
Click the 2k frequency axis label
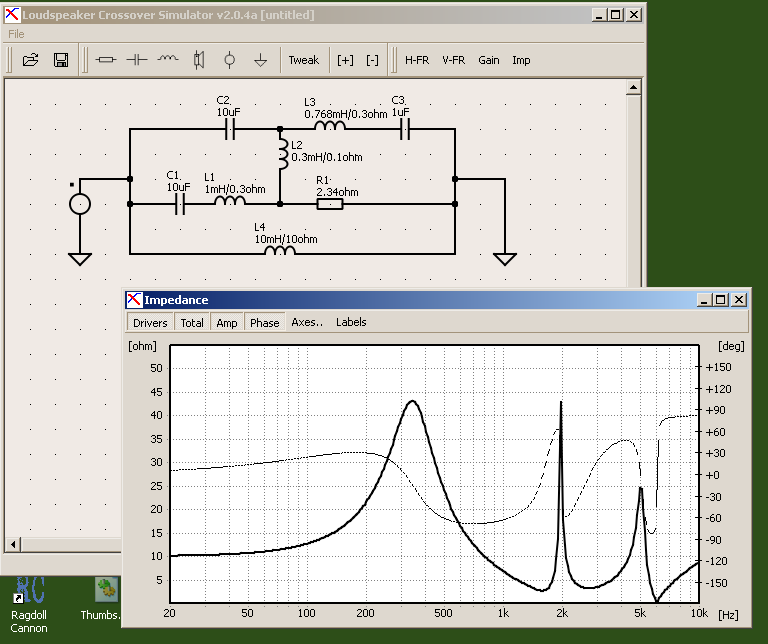[562, 613]
